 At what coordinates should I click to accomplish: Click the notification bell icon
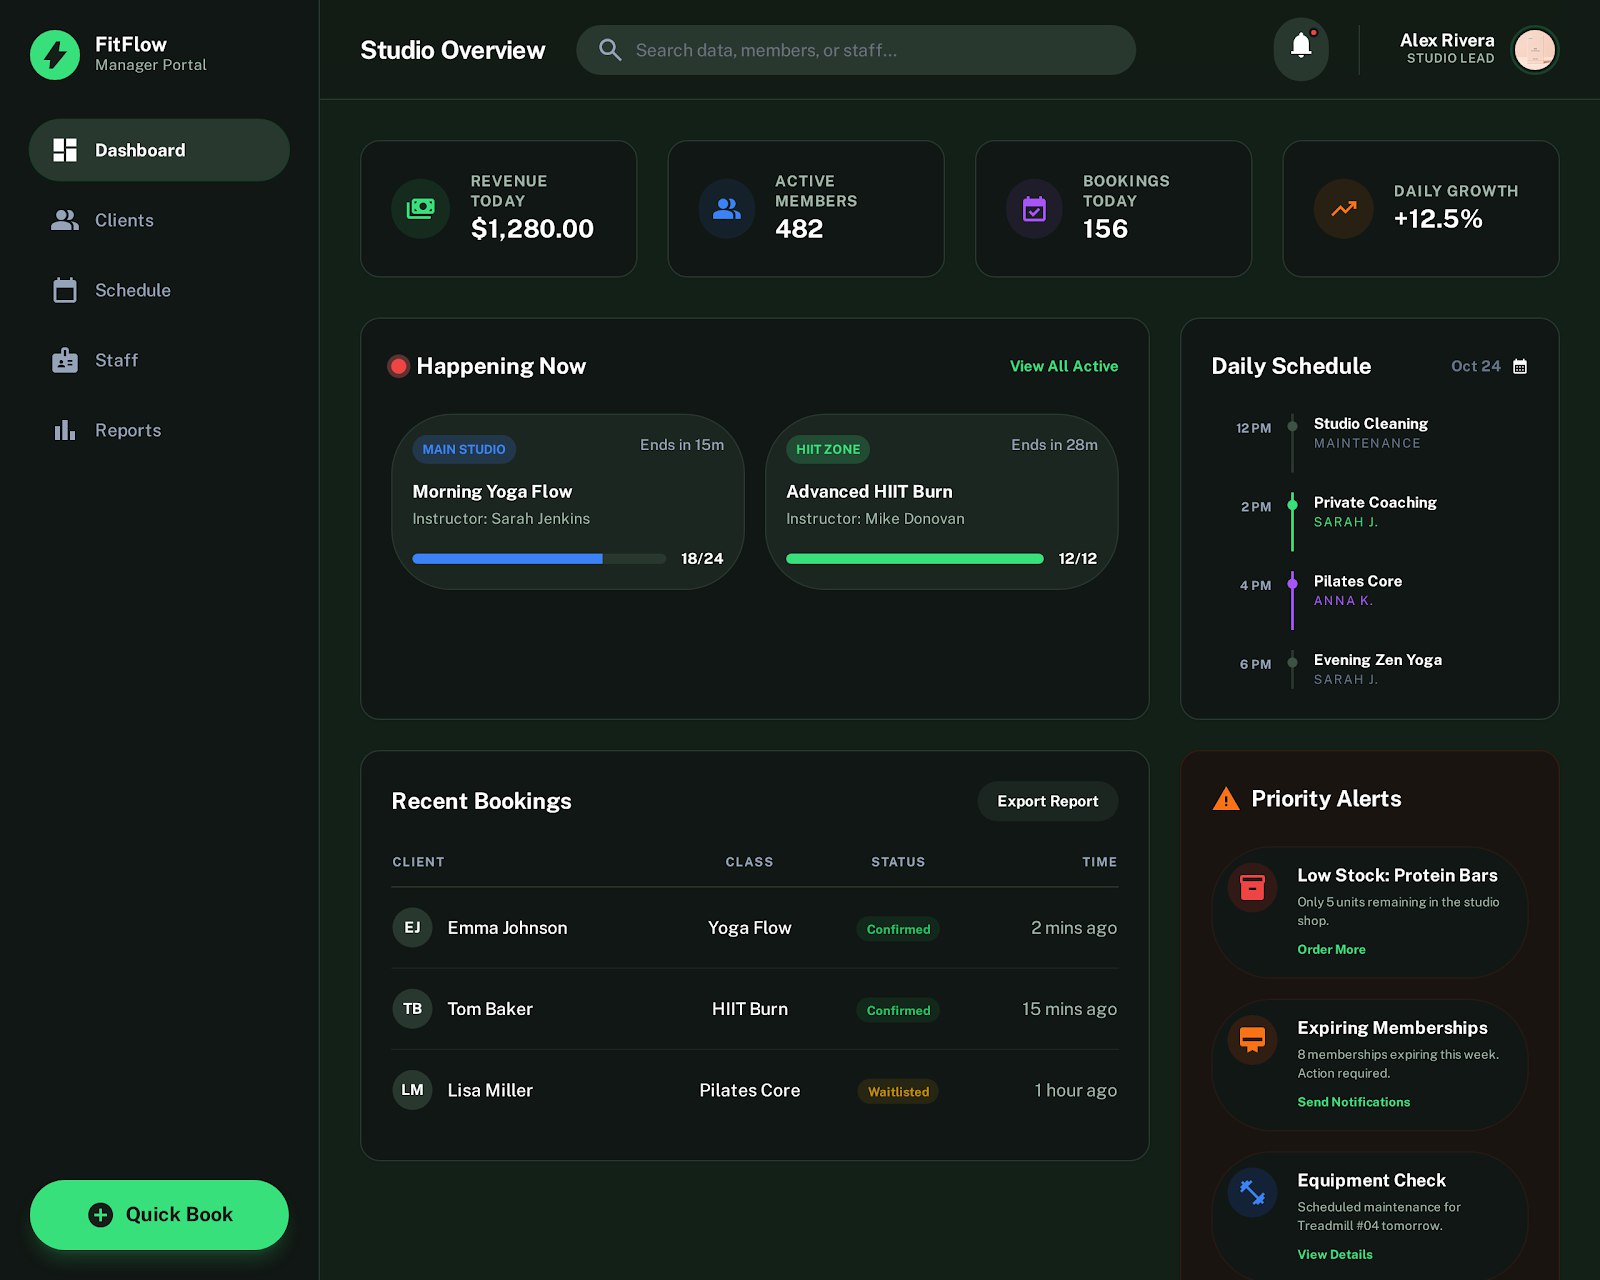(x=1300, y=49)
